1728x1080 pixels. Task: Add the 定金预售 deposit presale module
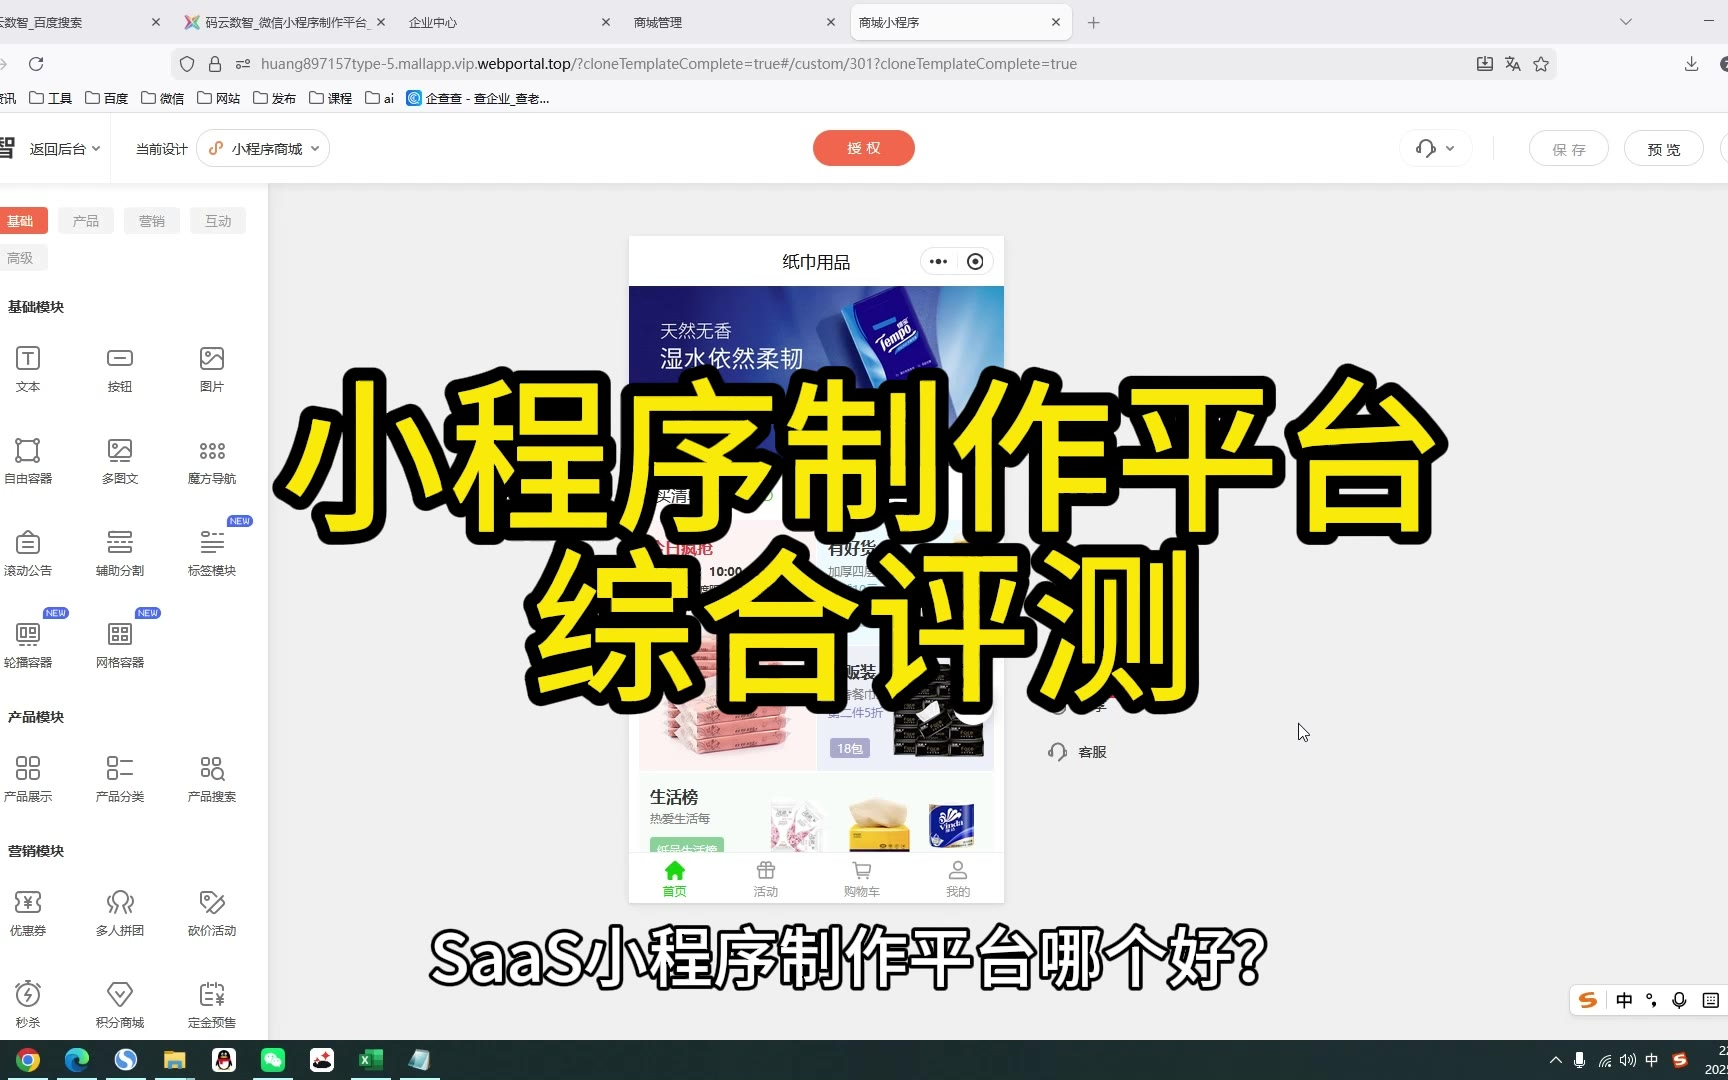coord(212,1005)
